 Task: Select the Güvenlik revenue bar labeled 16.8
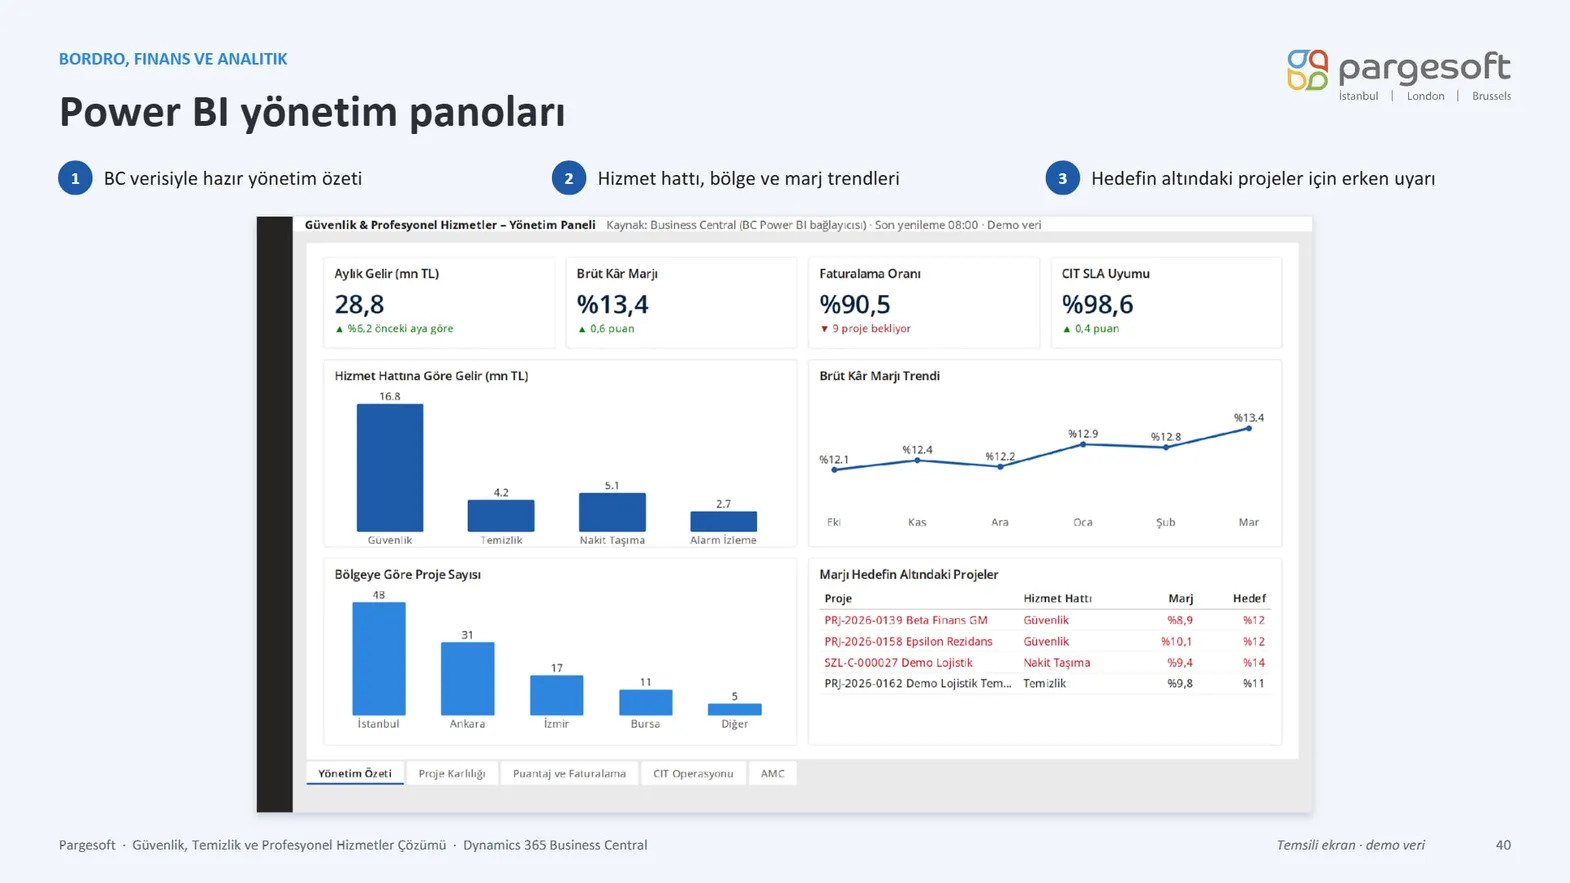[x=390, y=467]
